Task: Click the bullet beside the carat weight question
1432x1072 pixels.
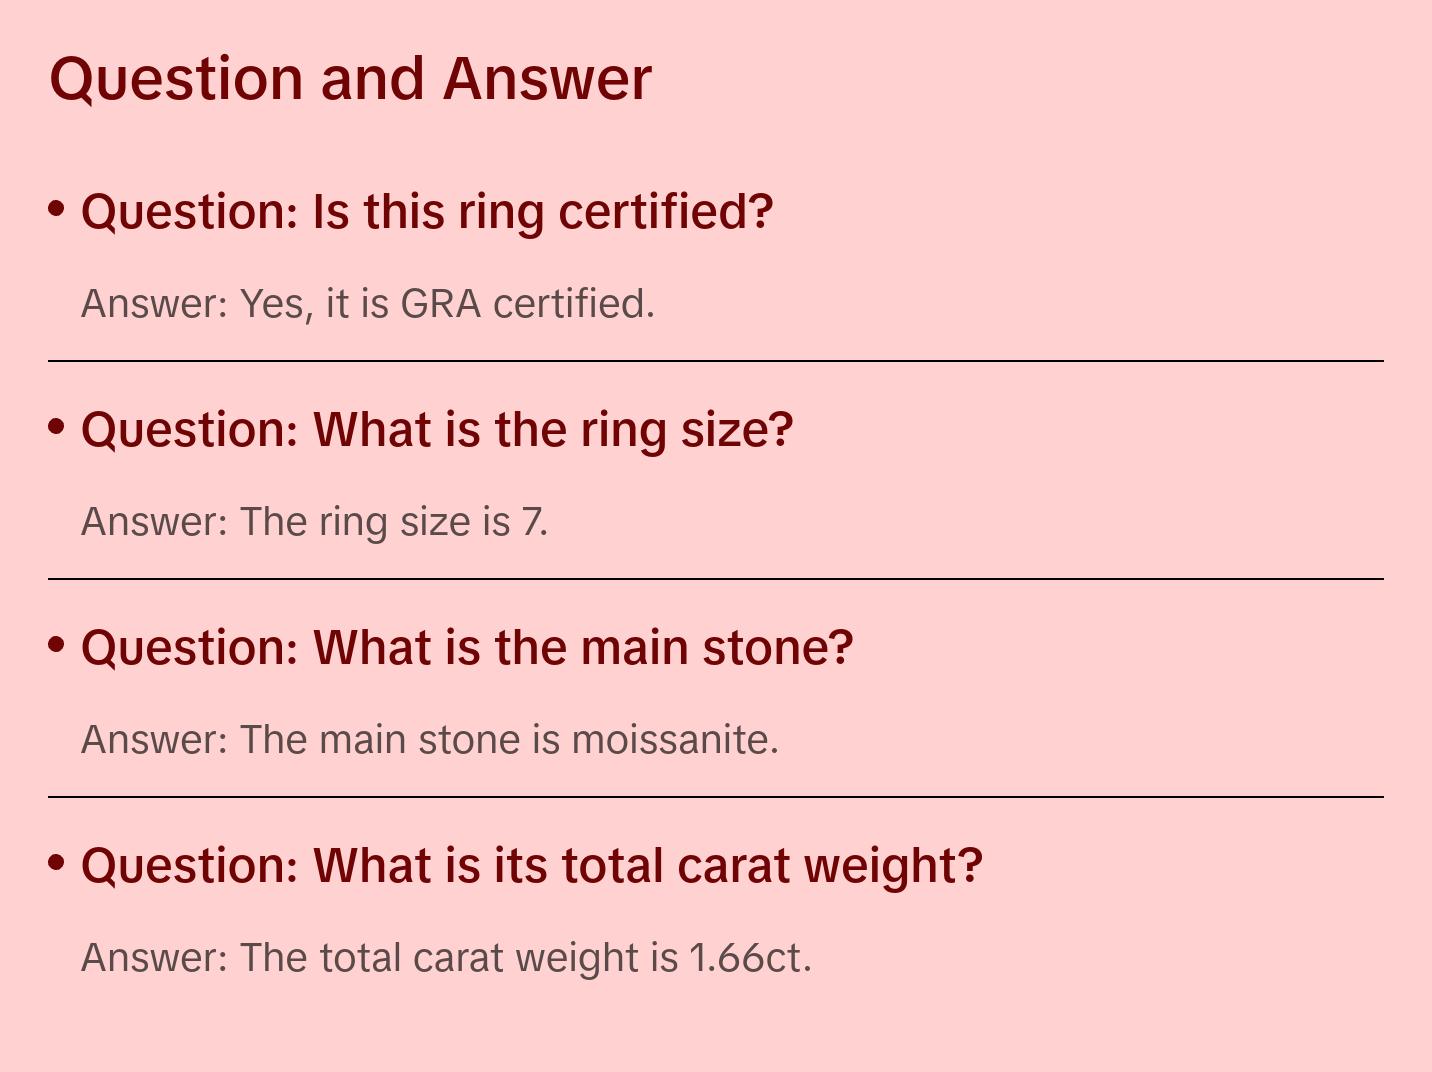Action: (57, 863)
